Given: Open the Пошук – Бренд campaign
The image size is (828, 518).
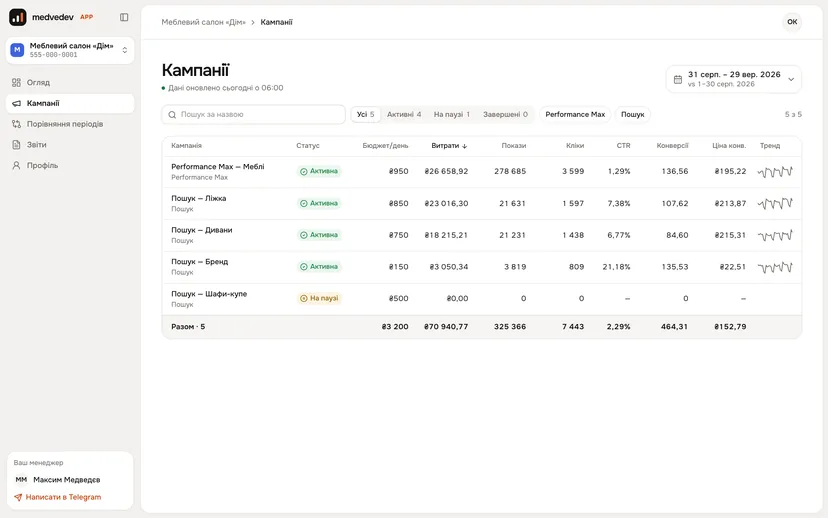Looking at the screenshot, I should 200,262.
